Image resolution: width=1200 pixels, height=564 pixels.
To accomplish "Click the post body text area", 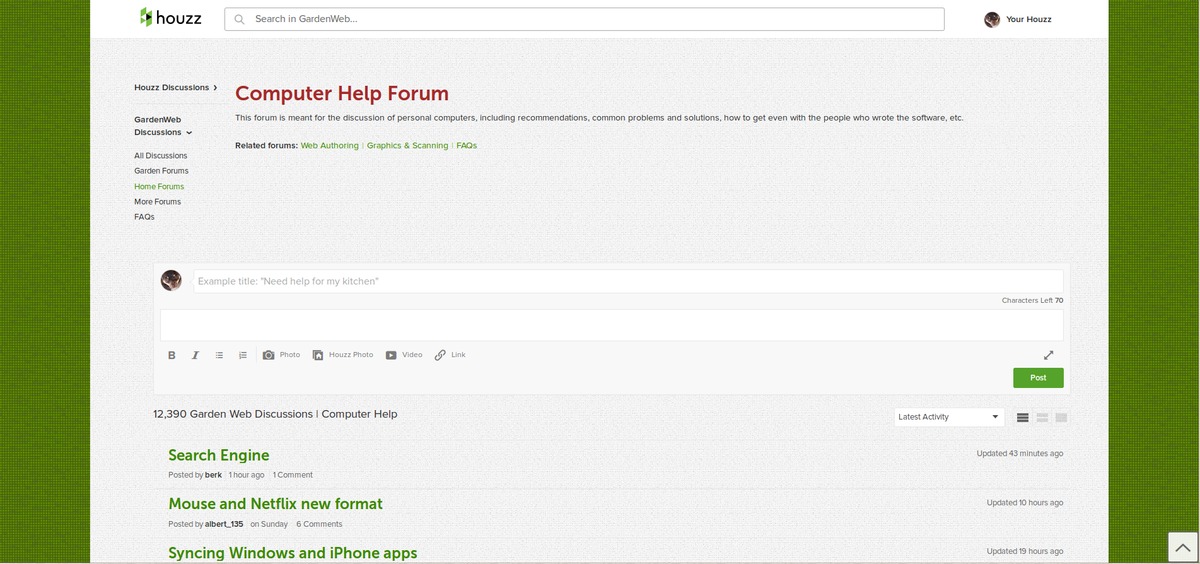I will [612, 325].
